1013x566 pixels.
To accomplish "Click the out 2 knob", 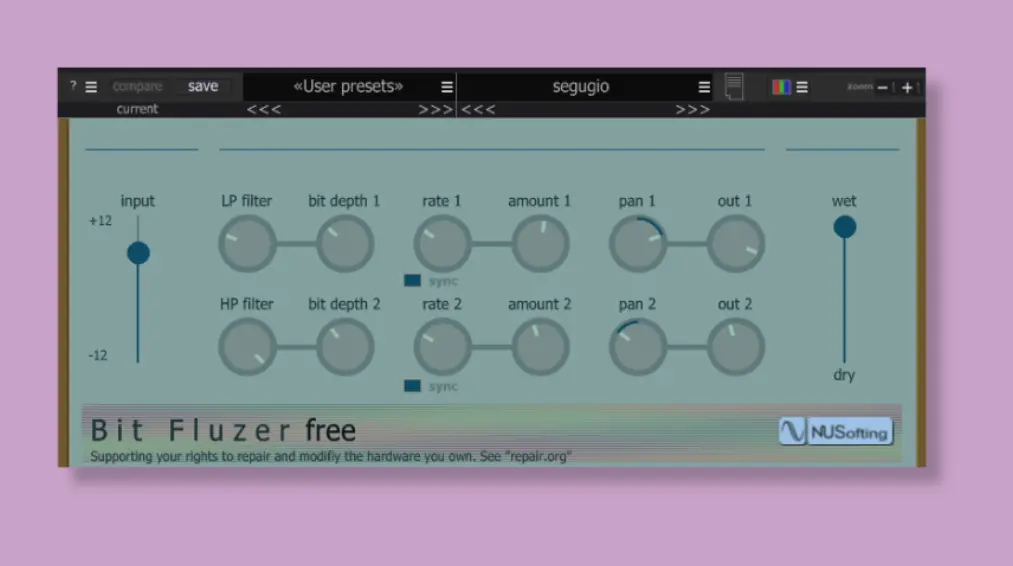I will coord(736,347).
